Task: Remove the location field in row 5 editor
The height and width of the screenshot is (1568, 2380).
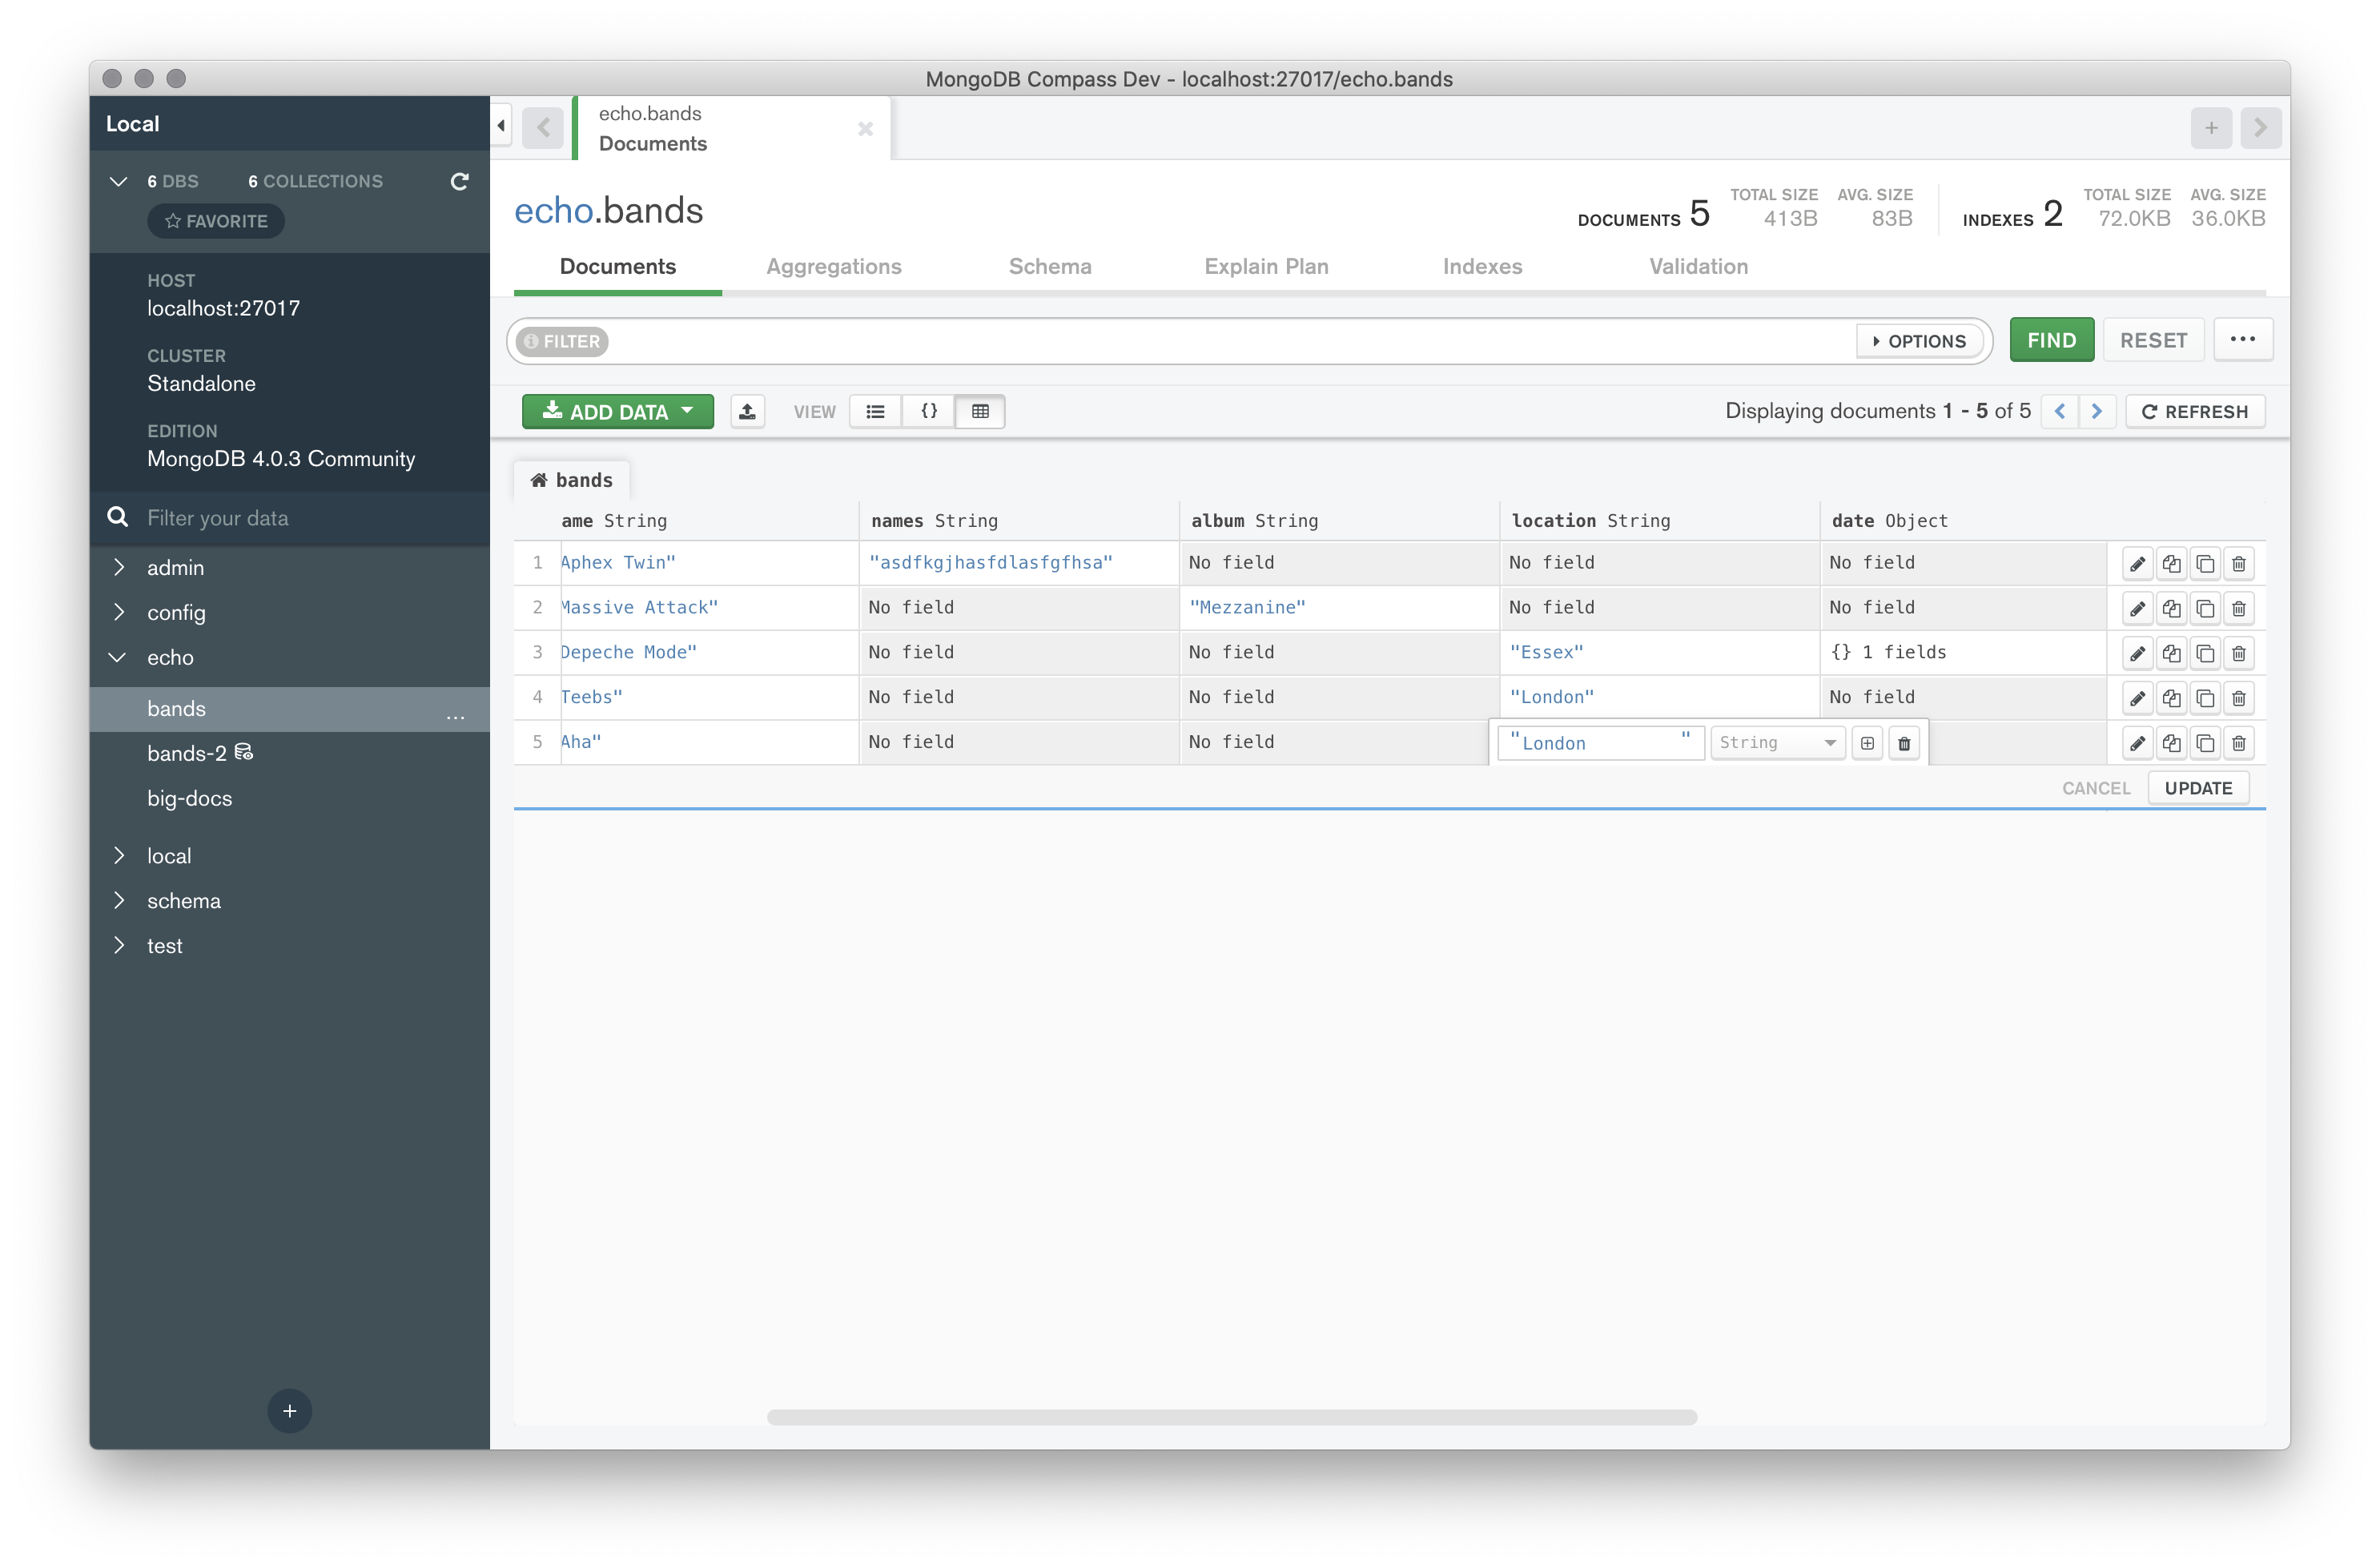Action: pos(1904,743)
